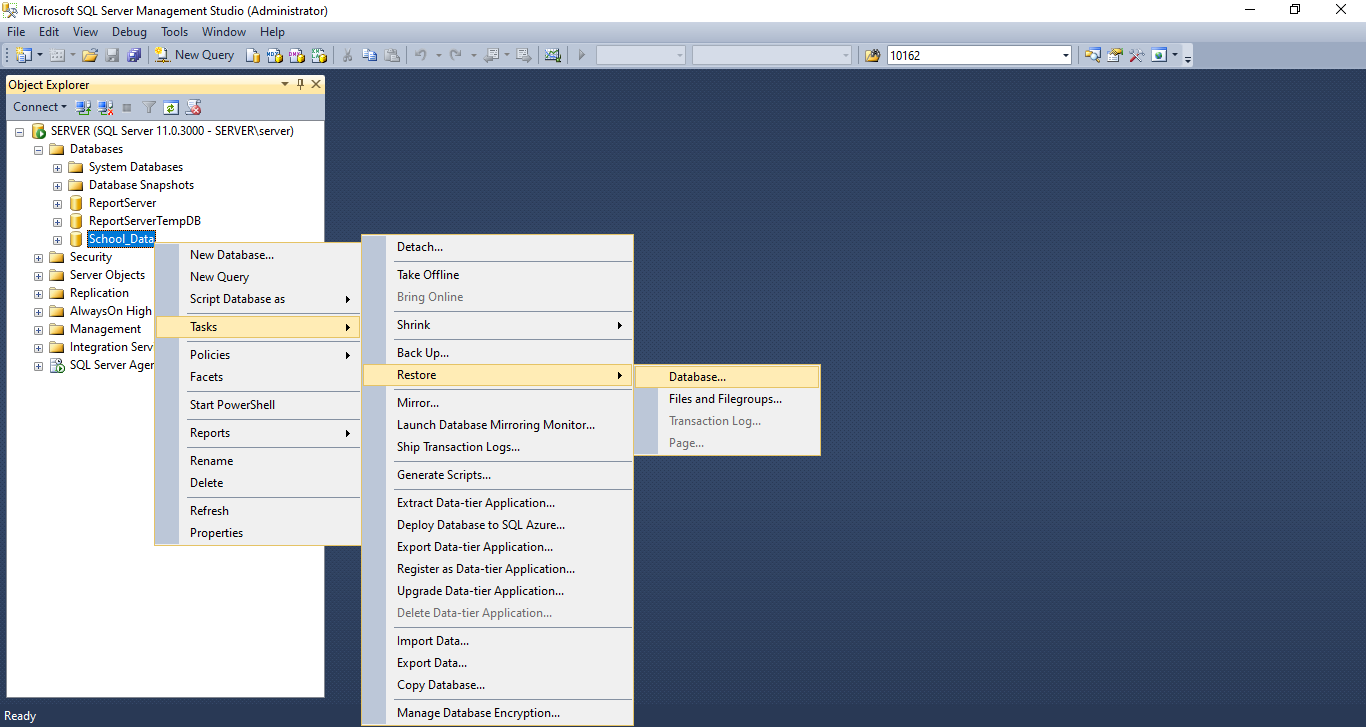The width and height of the screenshot is (1366, 727).
Task: Click the Activity Monitor toolbar icon
Action: pyautogui.click(x=553, y=55)
